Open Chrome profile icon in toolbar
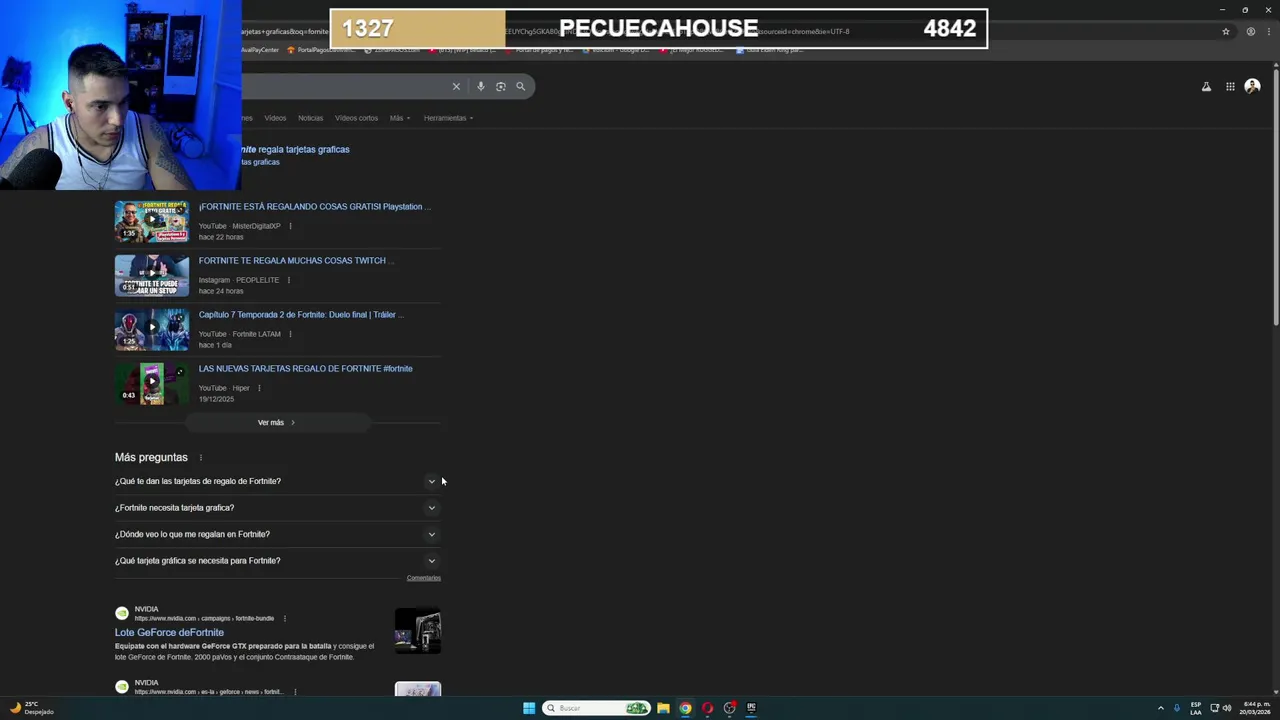Viewport: 1280px width, 720px height. (1250, 31)
